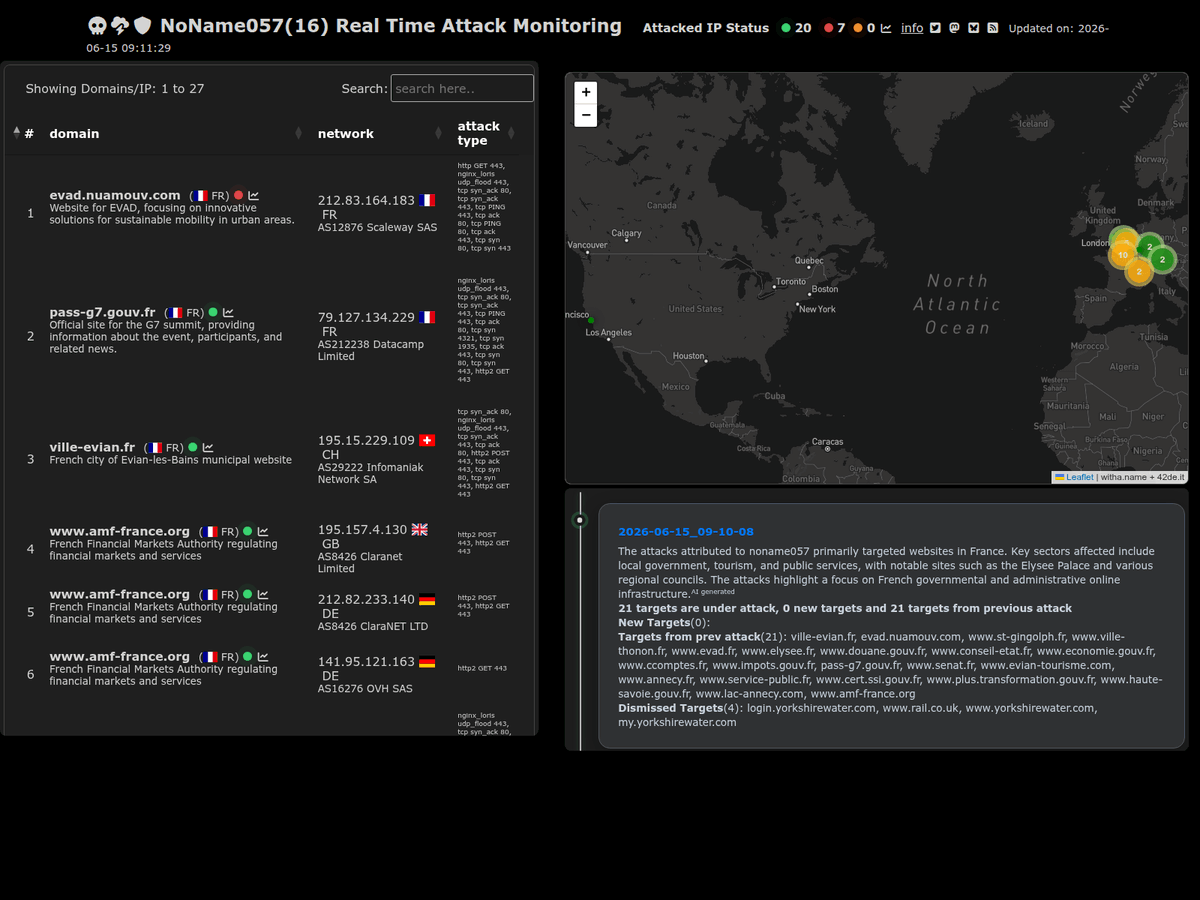Sort table by the attack type column
This screenshot has height=900, width=1200.
tap(486, 133)
